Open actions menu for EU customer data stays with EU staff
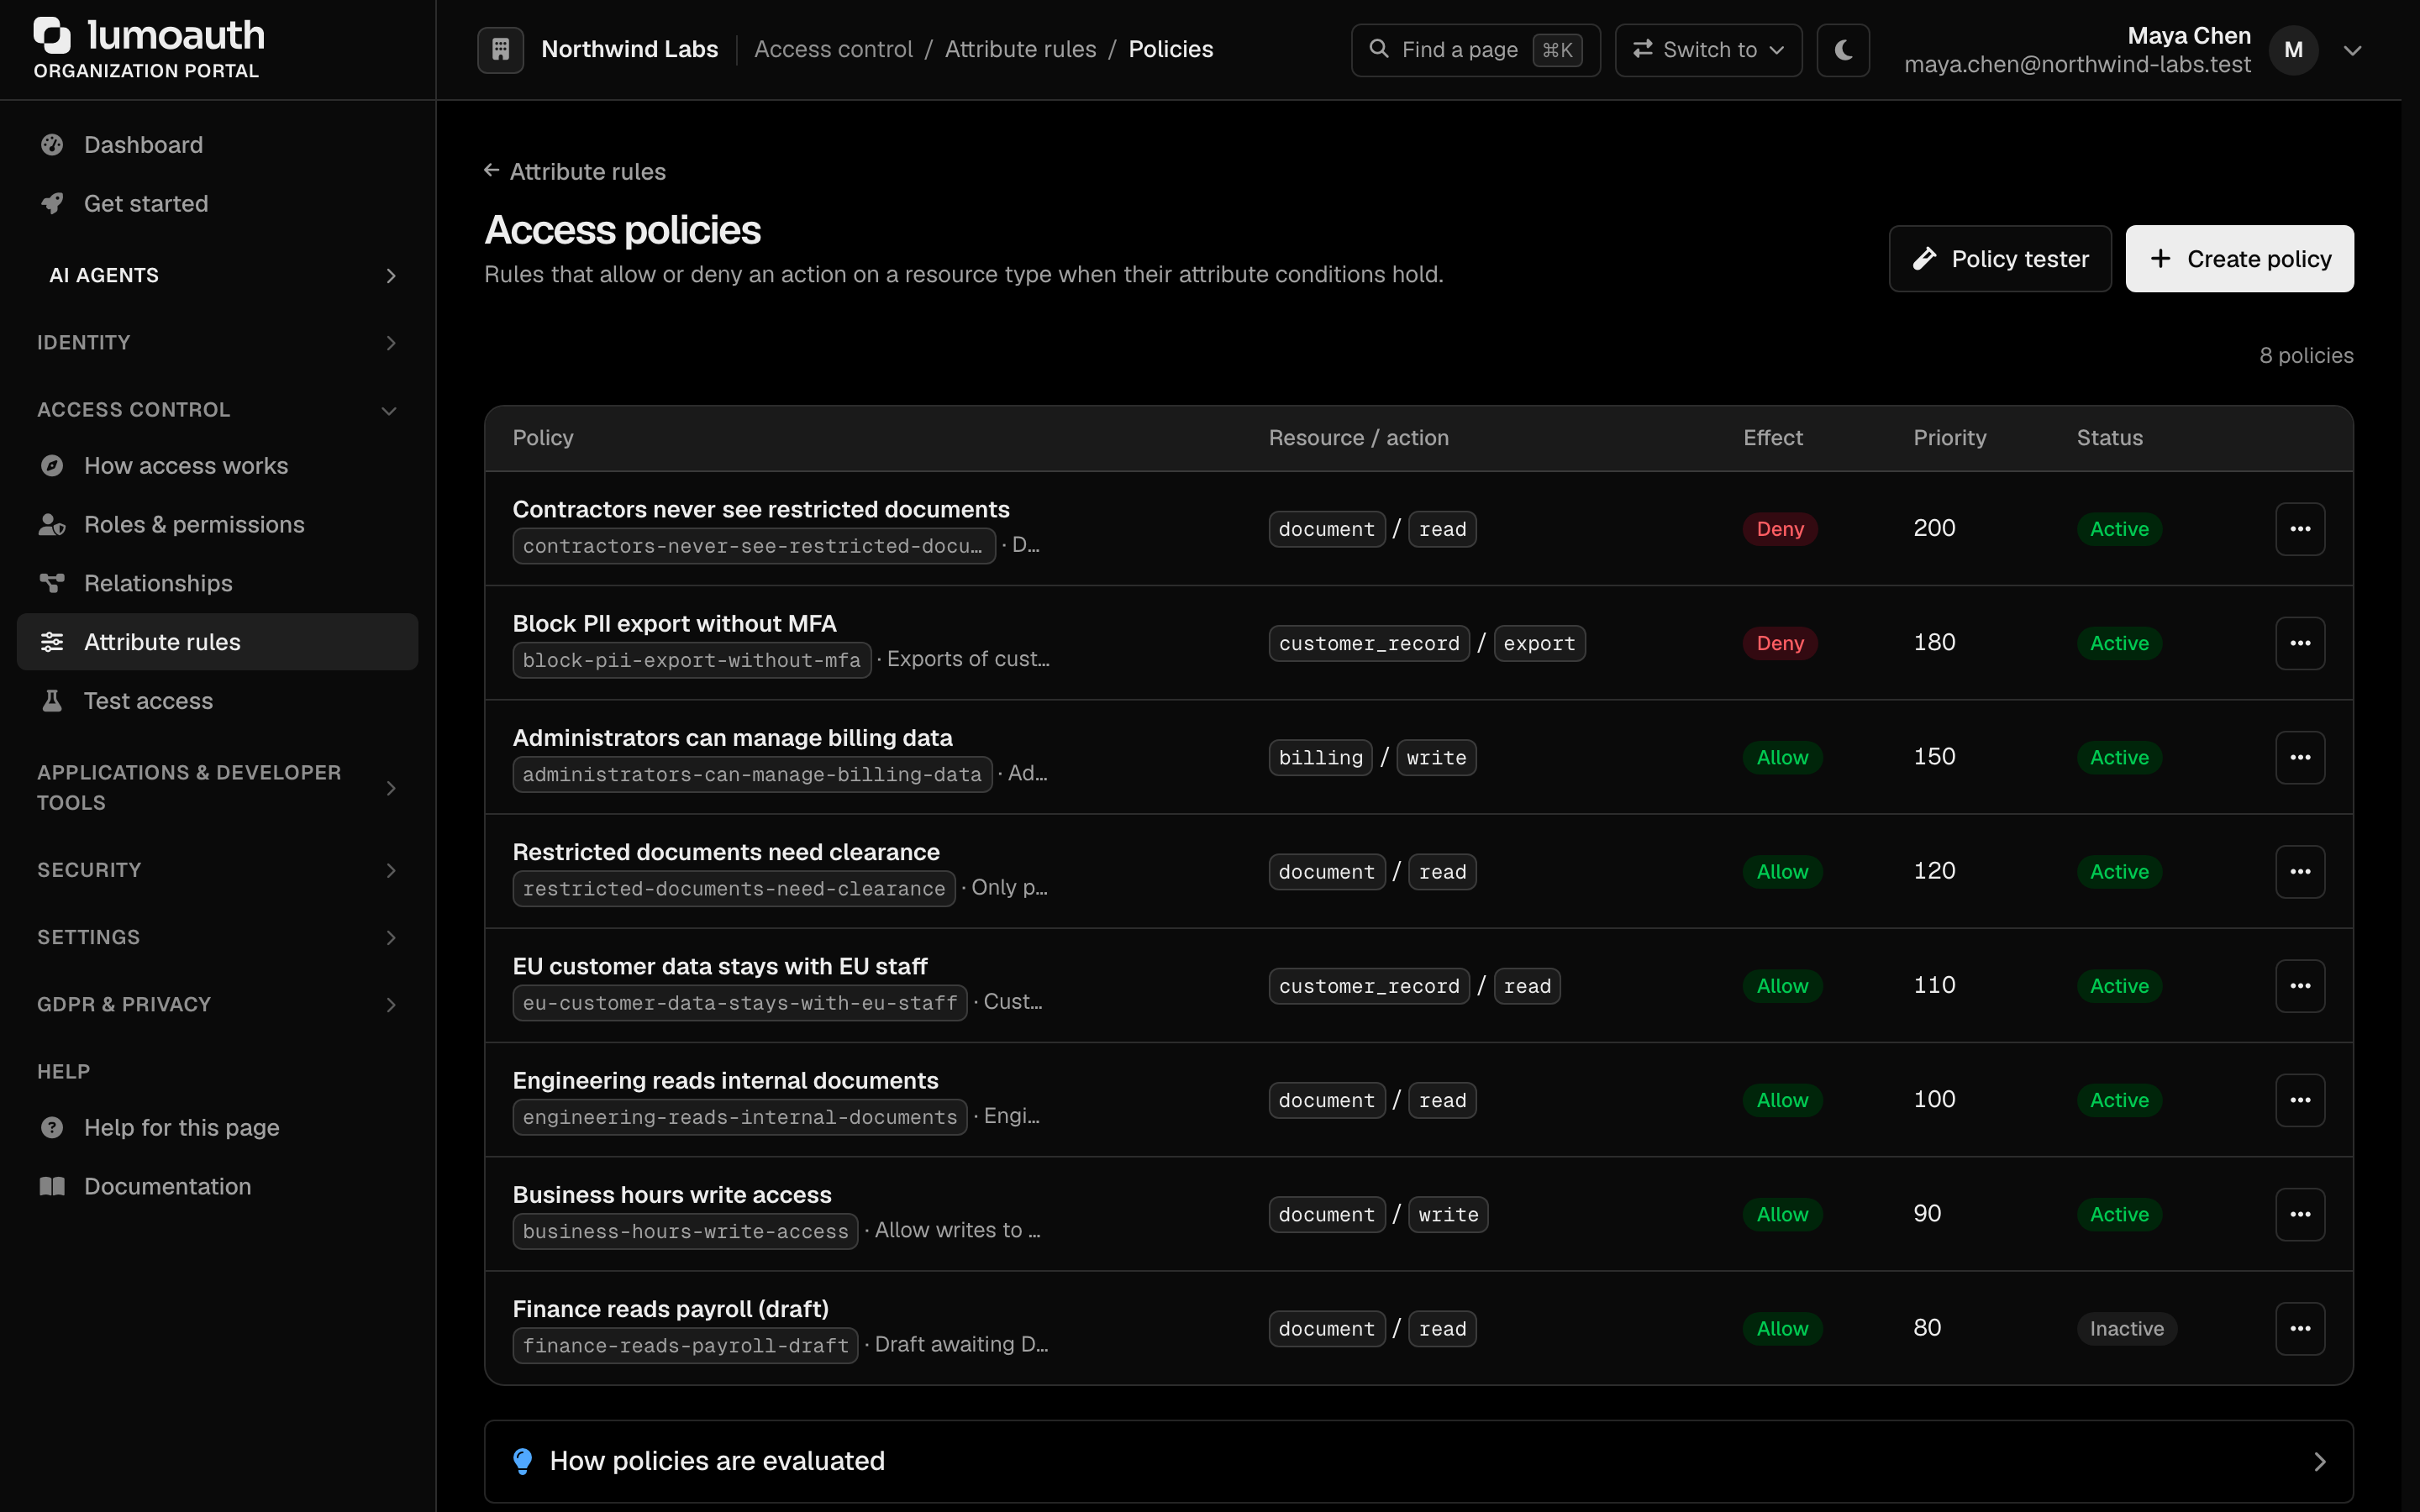2420x1512 pixels. pyautogui.click(x=2300, y=986)
